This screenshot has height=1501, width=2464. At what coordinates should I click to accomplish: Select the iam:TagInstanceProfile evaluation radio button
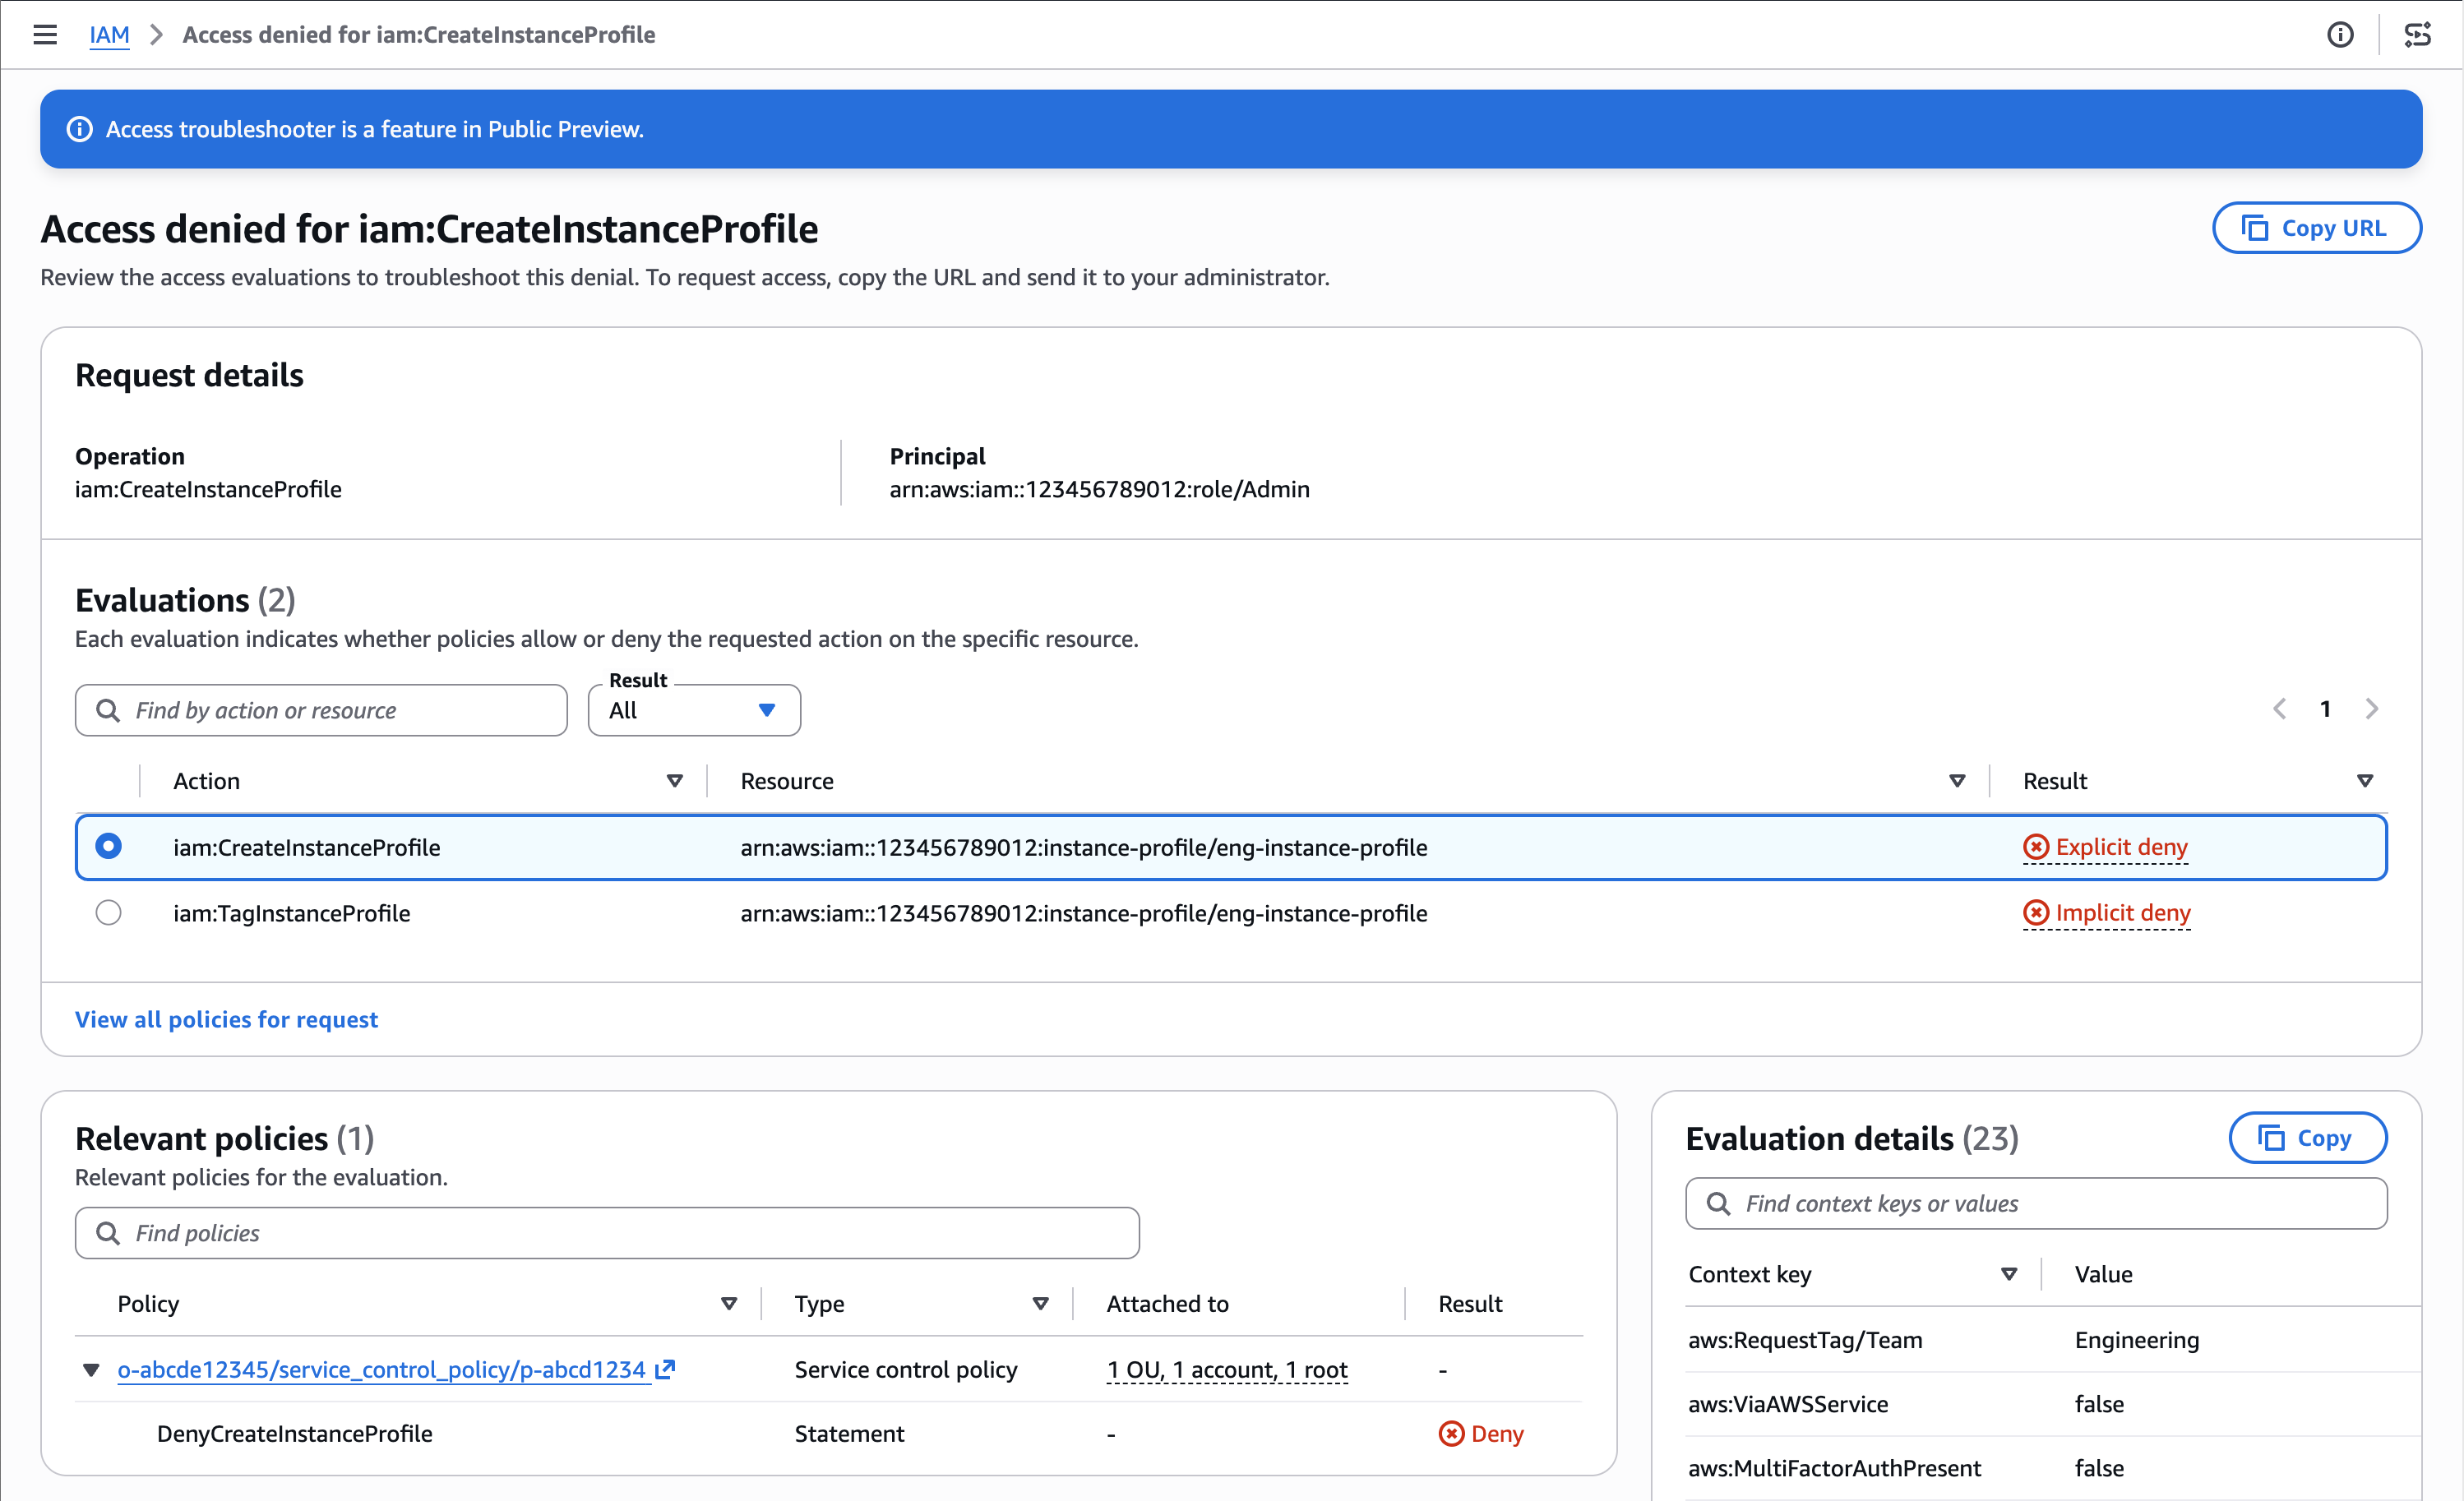click(x=109, y=913)
